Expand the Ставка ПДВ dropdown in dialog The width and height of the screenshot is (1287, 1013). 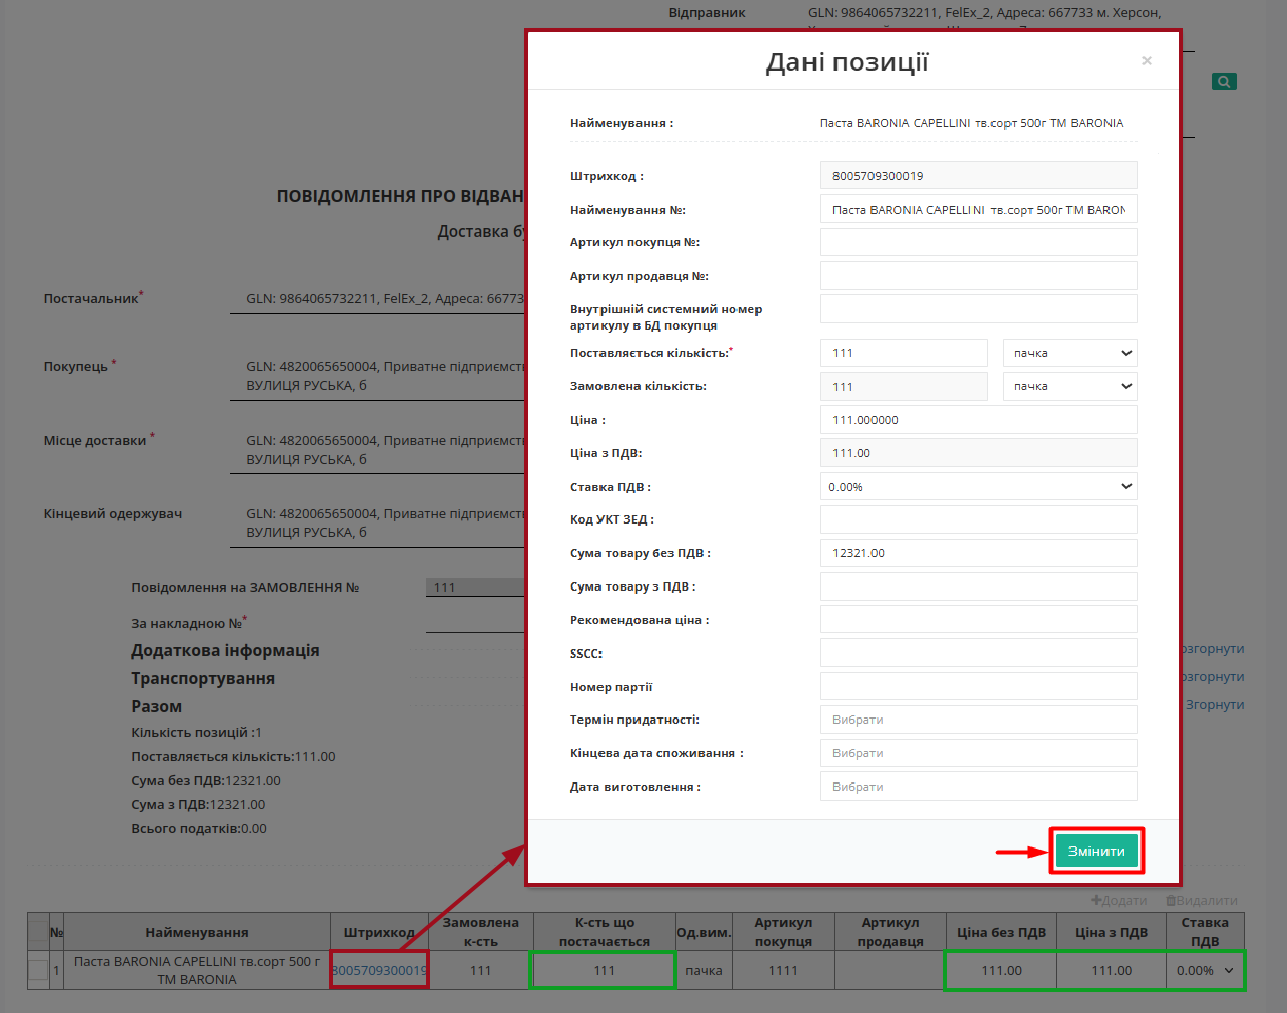[x=978, y=487]
